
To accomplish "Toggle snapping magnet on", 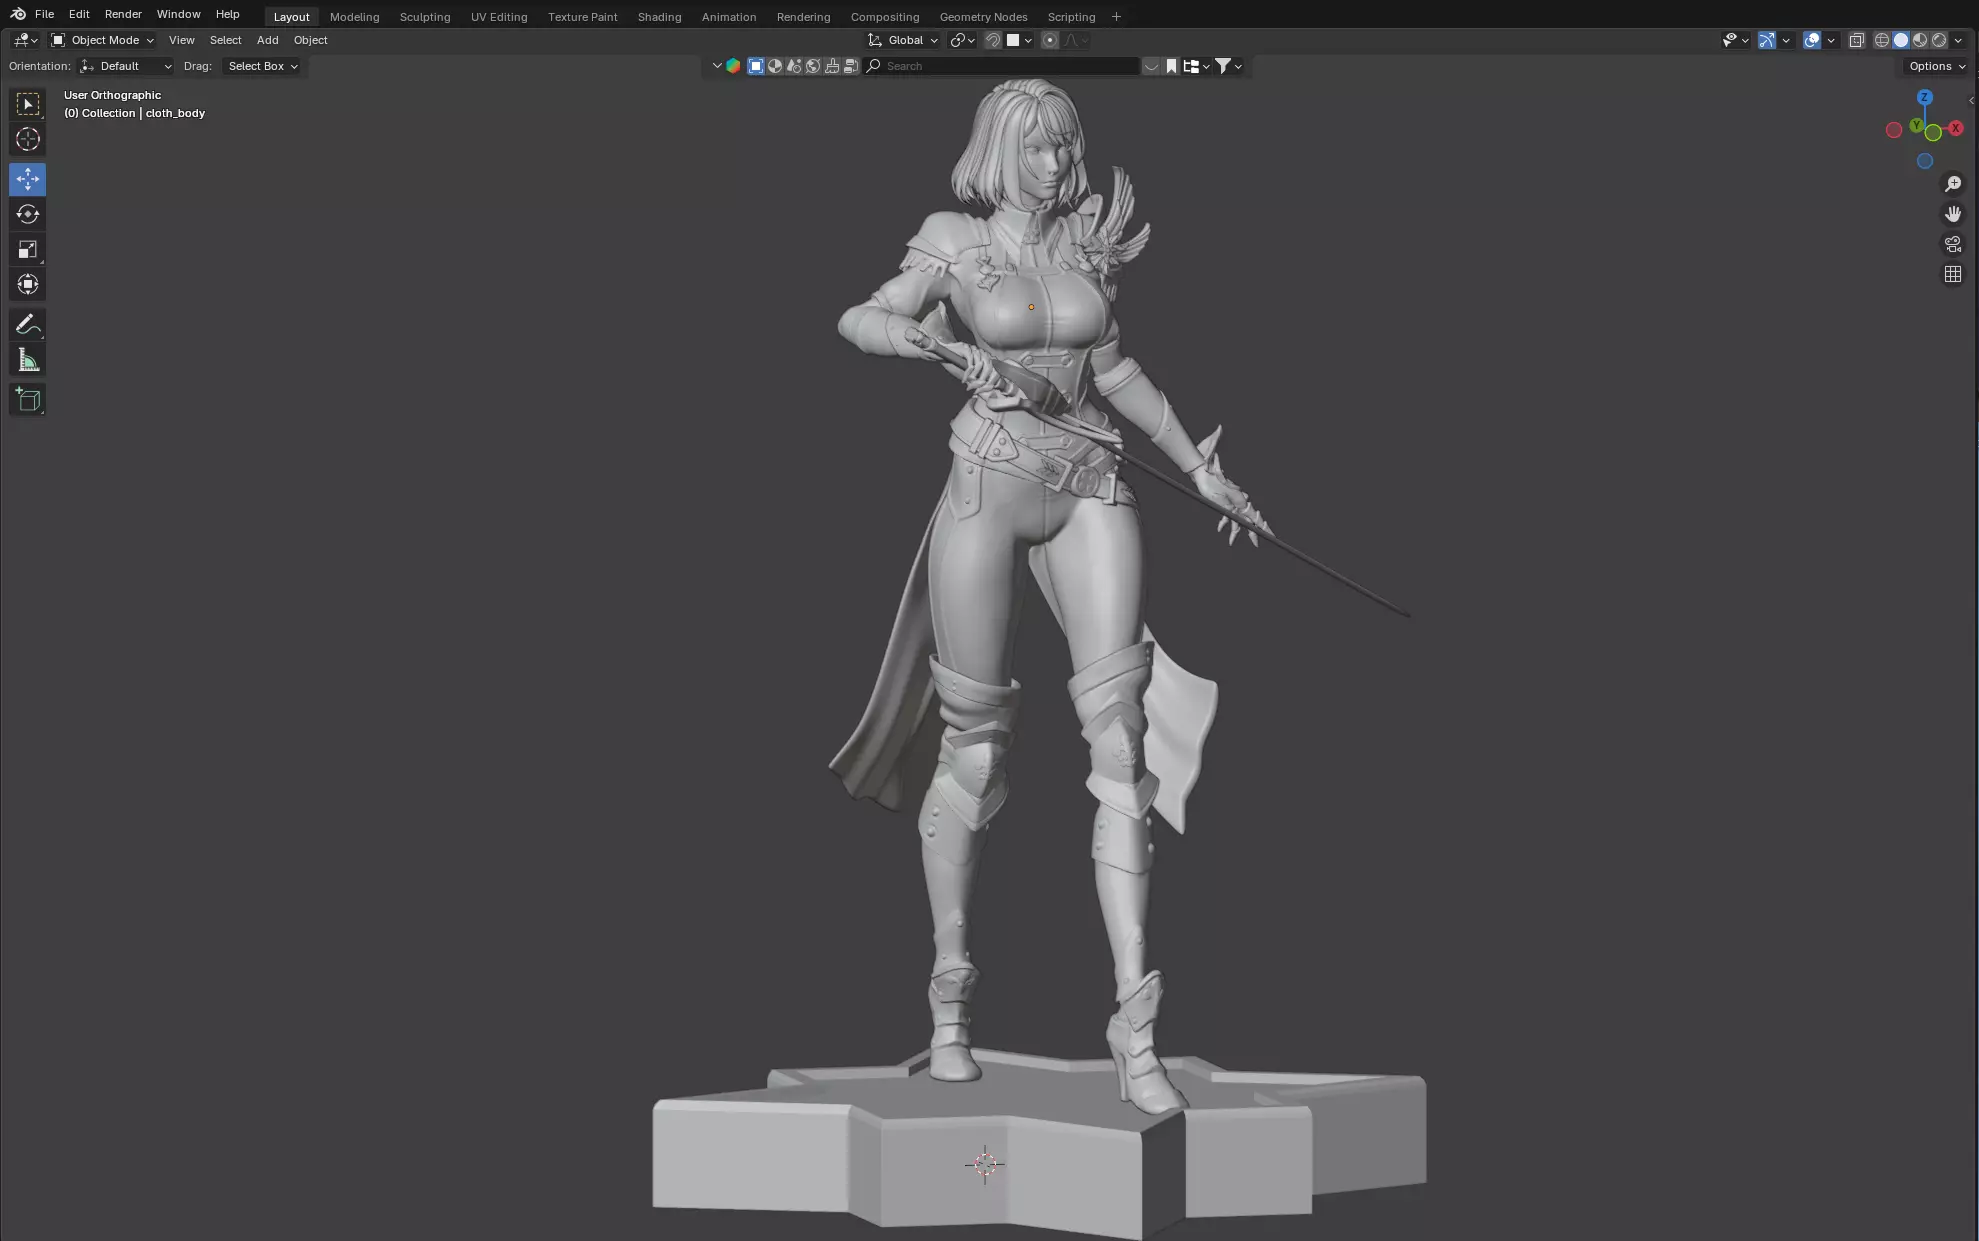I will 993,40.
